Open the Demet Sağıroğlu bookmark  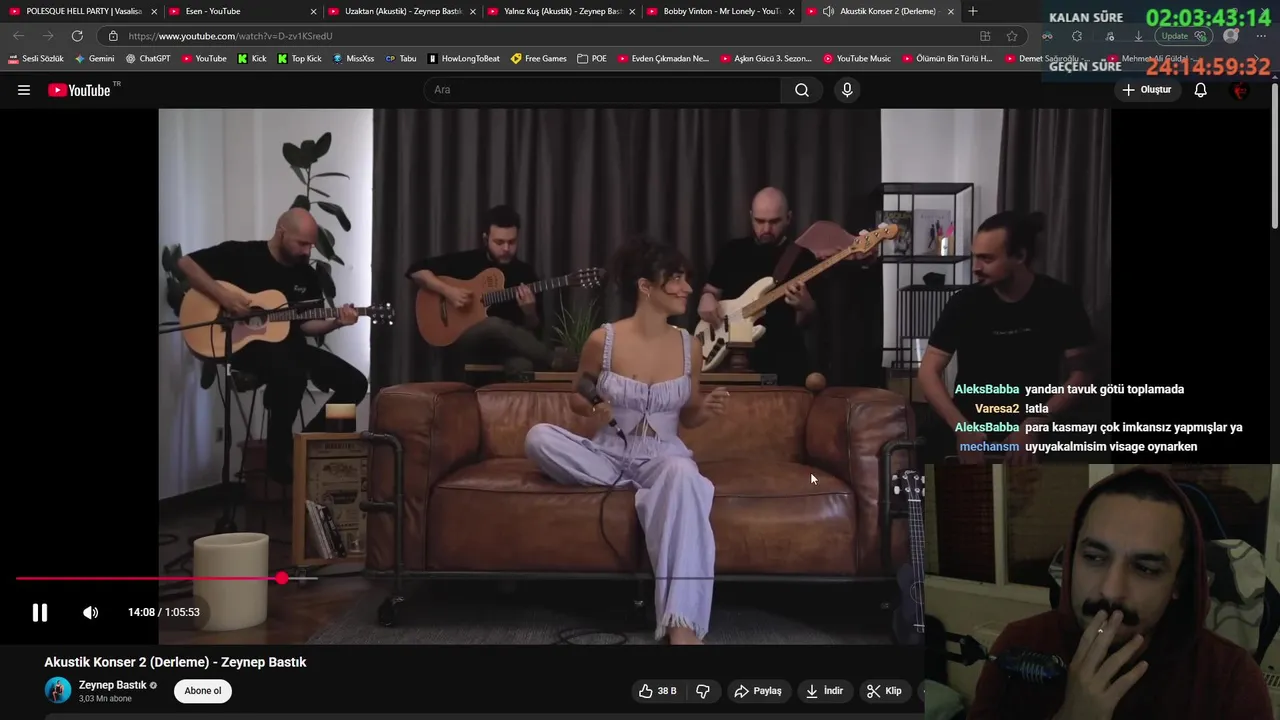[x=1045, y=59]
